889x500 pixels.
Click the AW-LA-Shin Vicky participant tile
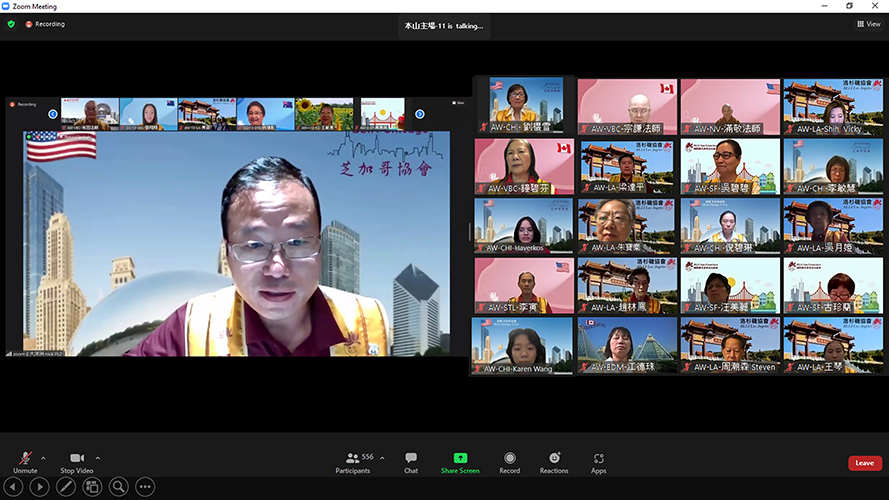(x=832, y=106)
